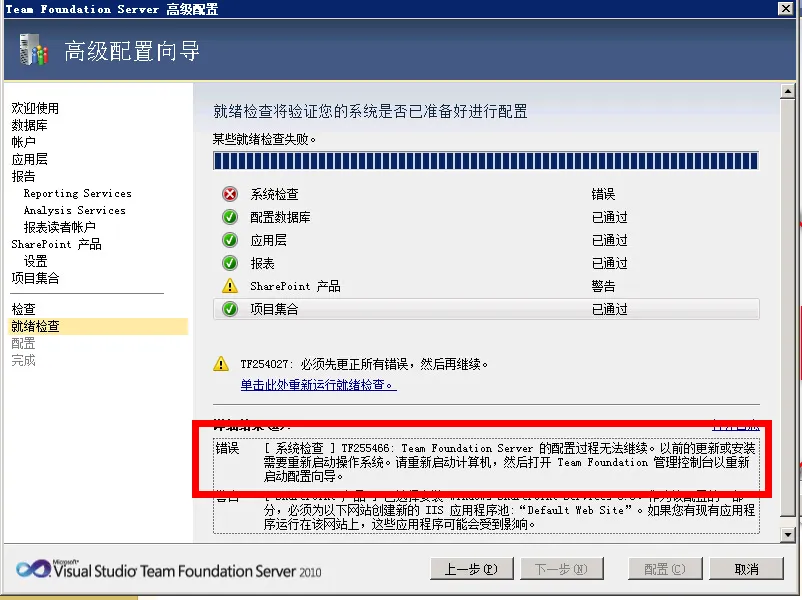Click the readiness check progress bar
This screenshot has width=802, height=600.
click(x=486, y=161)
